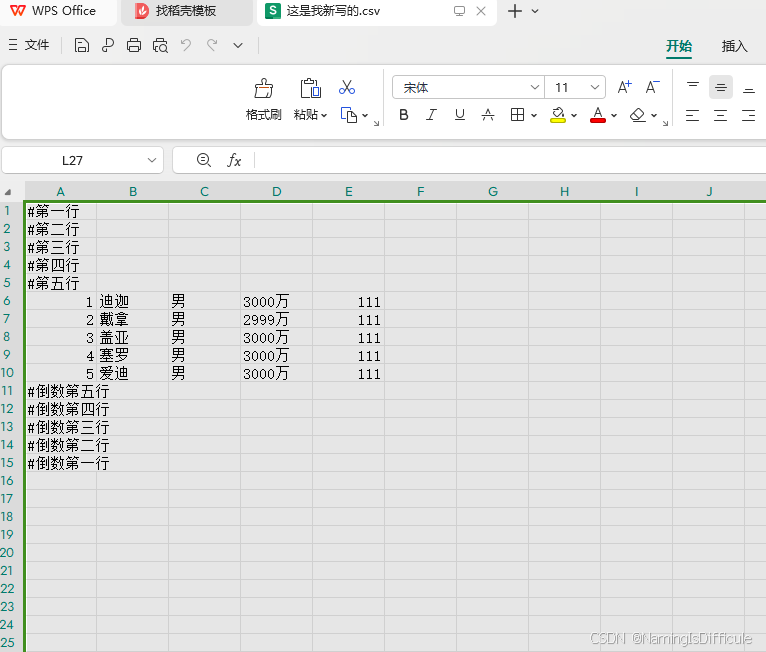Click the Undo arrow
This screenshot has height=652, width=766.
click(186, 45)
